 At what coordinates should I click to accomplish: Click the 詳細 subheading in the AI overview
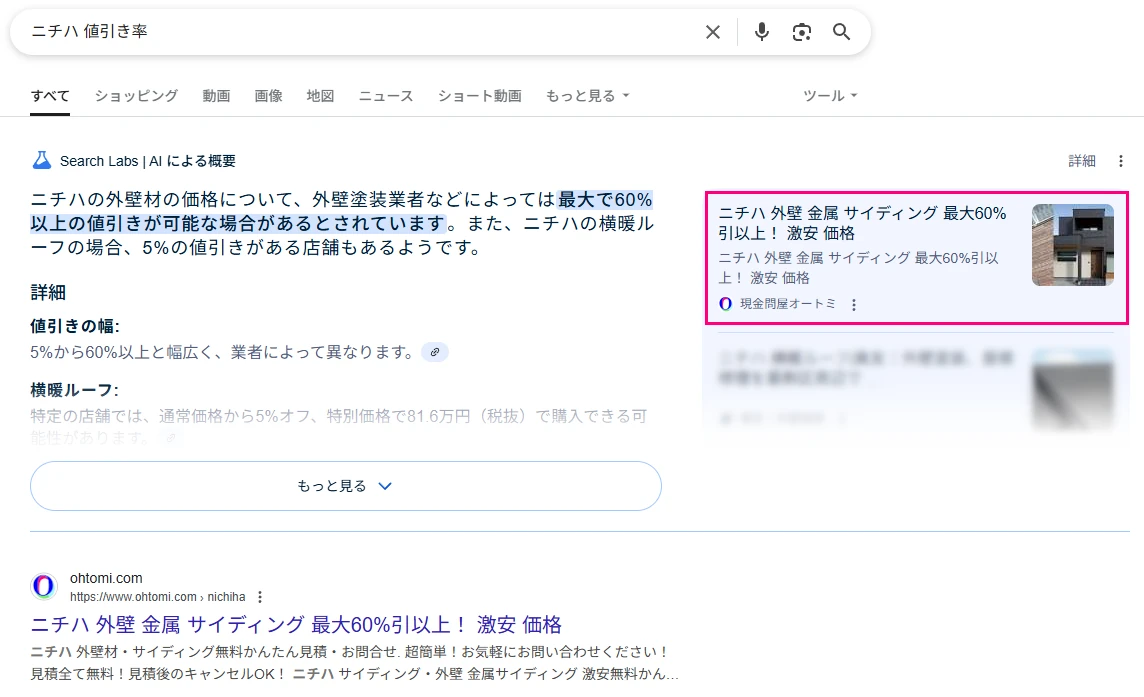48,293
